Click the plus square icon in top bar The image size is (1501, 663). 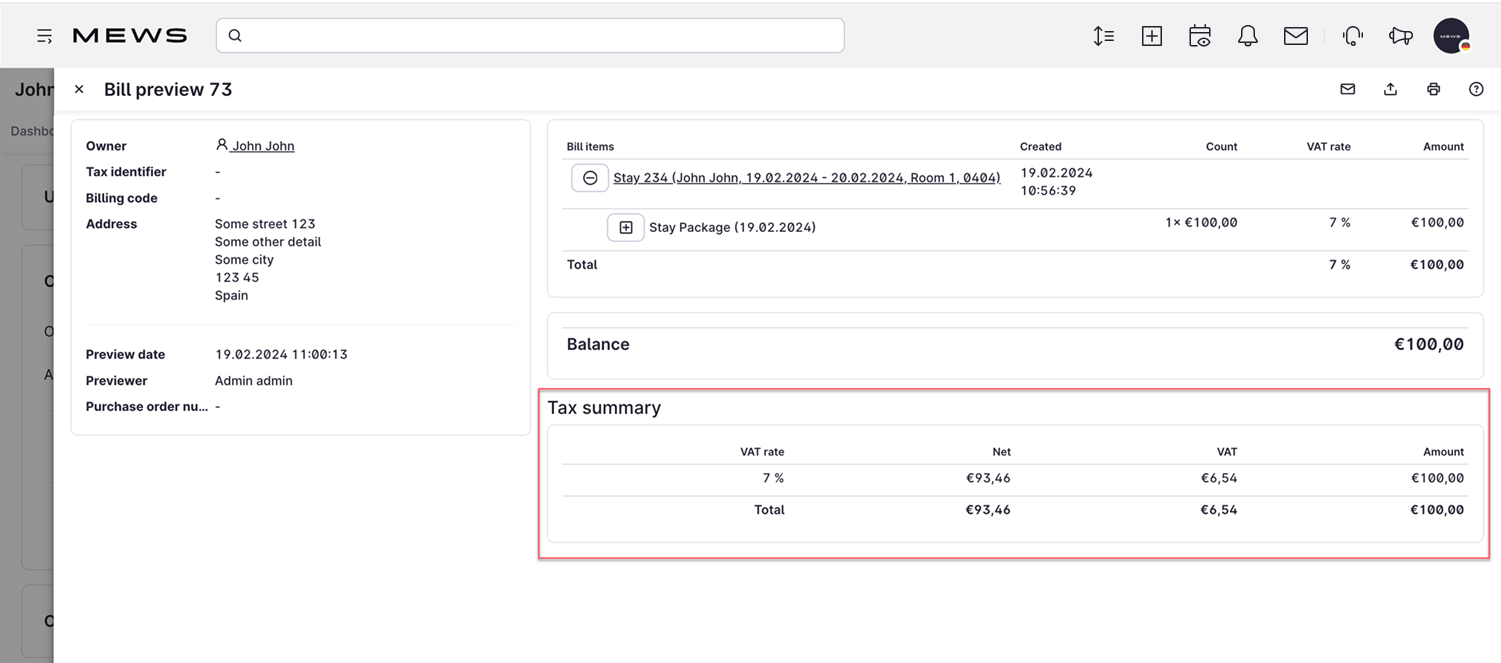[1152, 36]
